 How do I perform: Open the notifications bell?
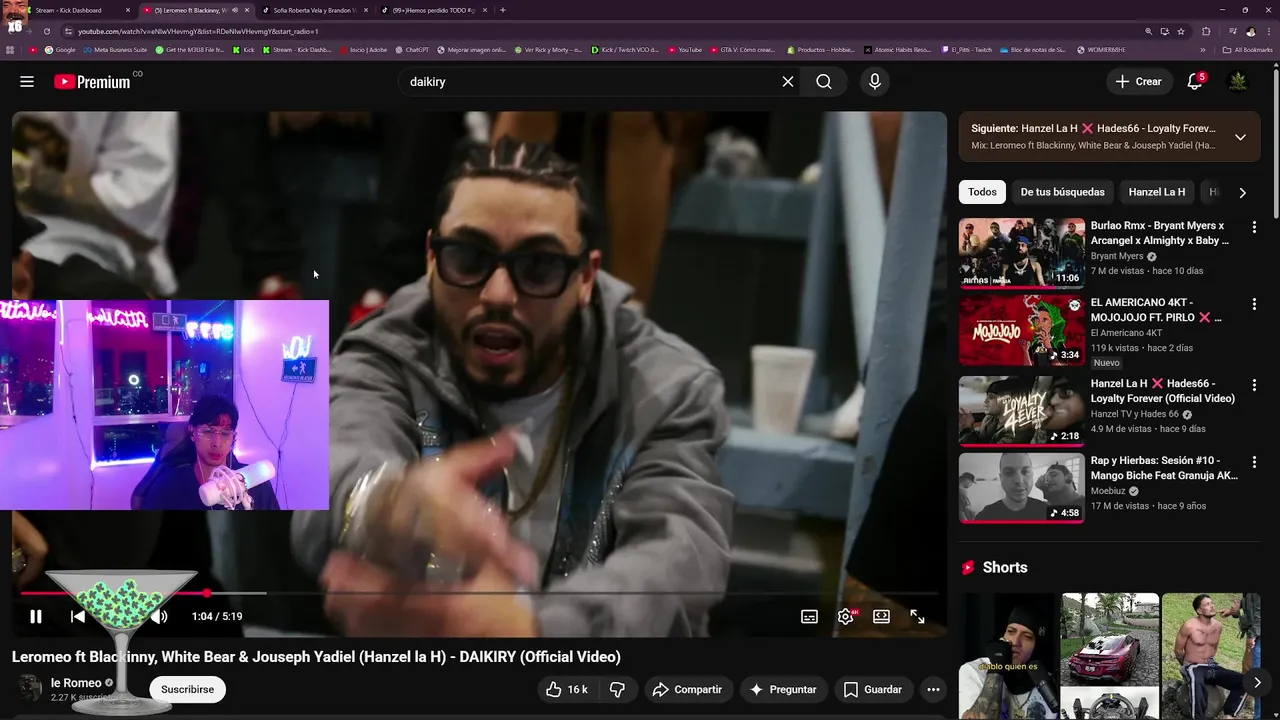click(x=1195, y=82)
